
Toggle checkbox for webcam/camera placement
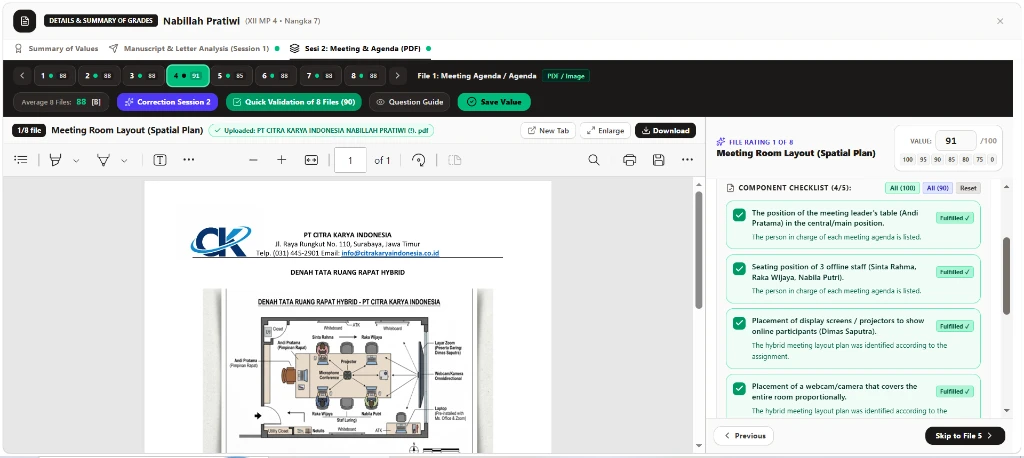pyautogui.click(x=739, y=389)
